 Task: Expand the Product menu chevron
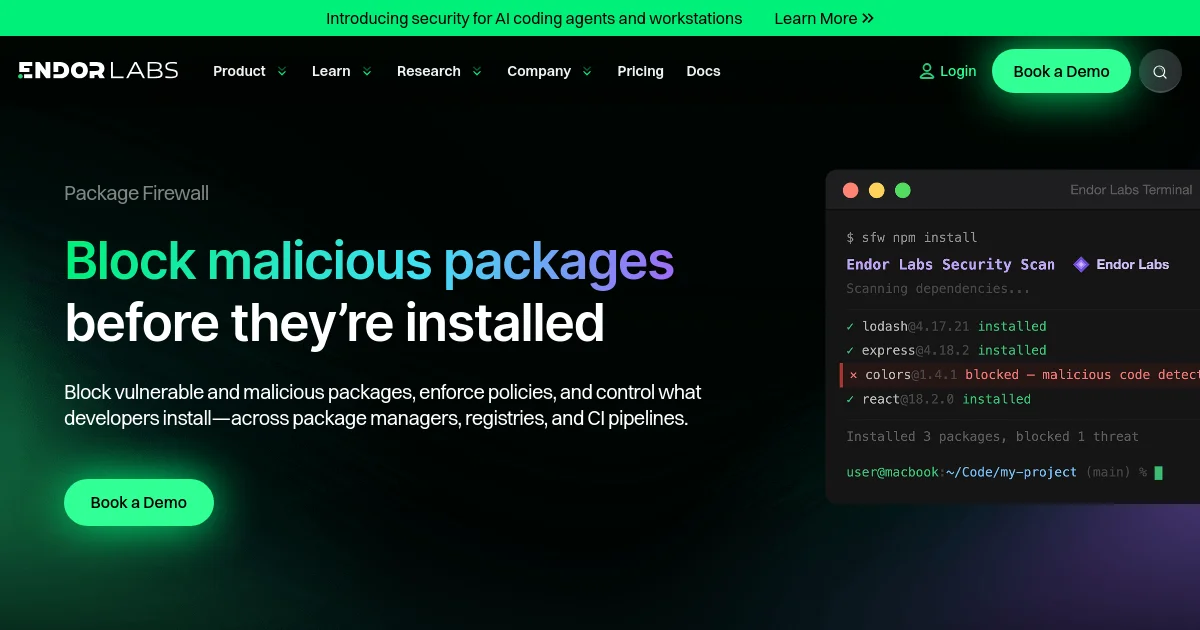pos(282,71)
